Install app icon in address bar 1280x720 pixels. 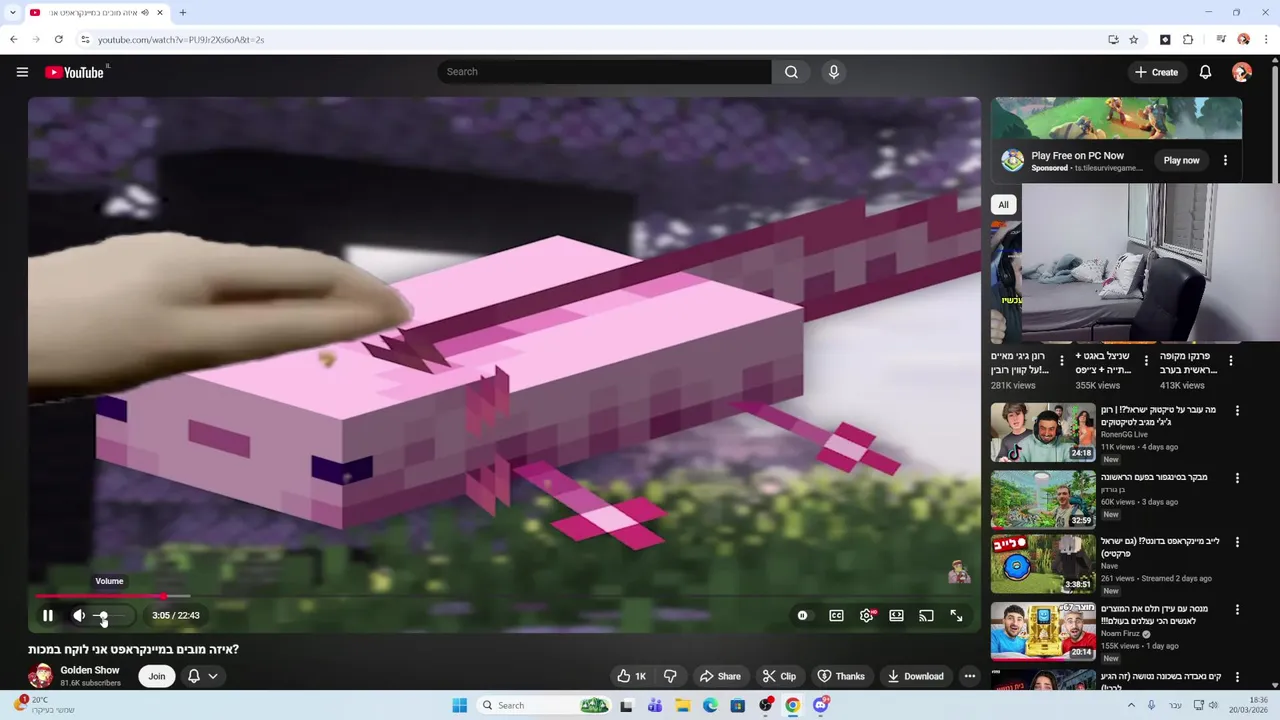click(x=1113, y=39)
